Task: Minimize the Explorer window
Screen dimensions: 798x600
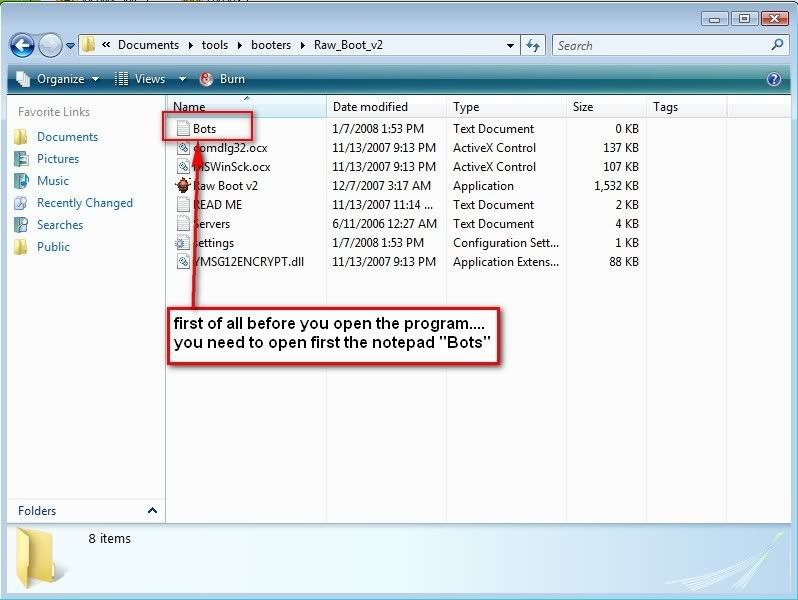Action: pos(715,19)
